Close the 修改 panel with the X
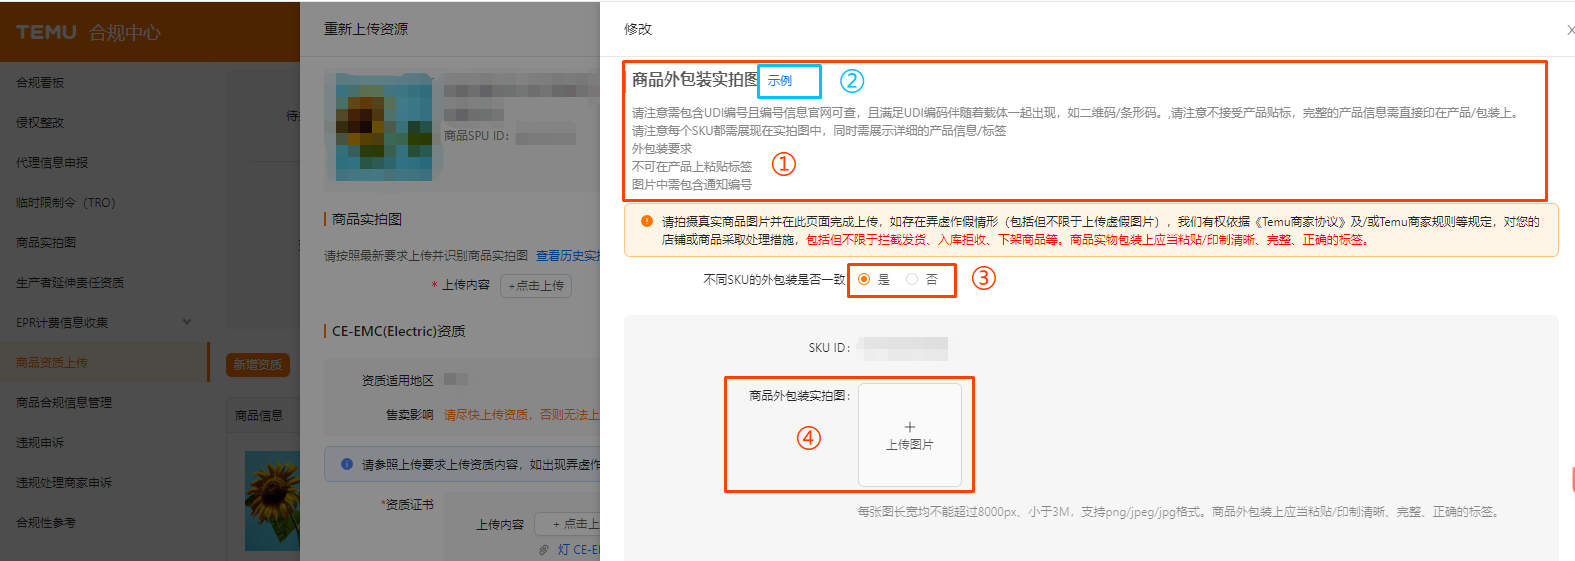1575x561 pixels. click(1569, 30)
